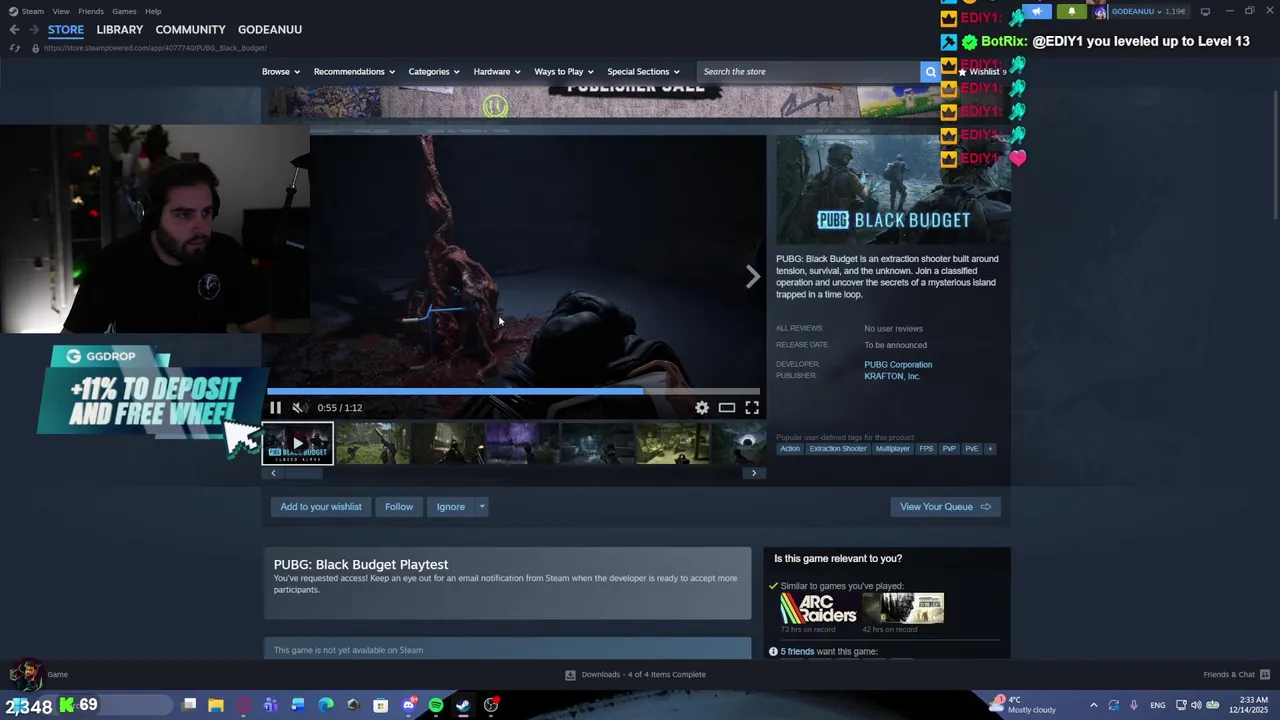Seek on the trailer progress bar
Screen dimensions: 1280x720
(513, 391)
